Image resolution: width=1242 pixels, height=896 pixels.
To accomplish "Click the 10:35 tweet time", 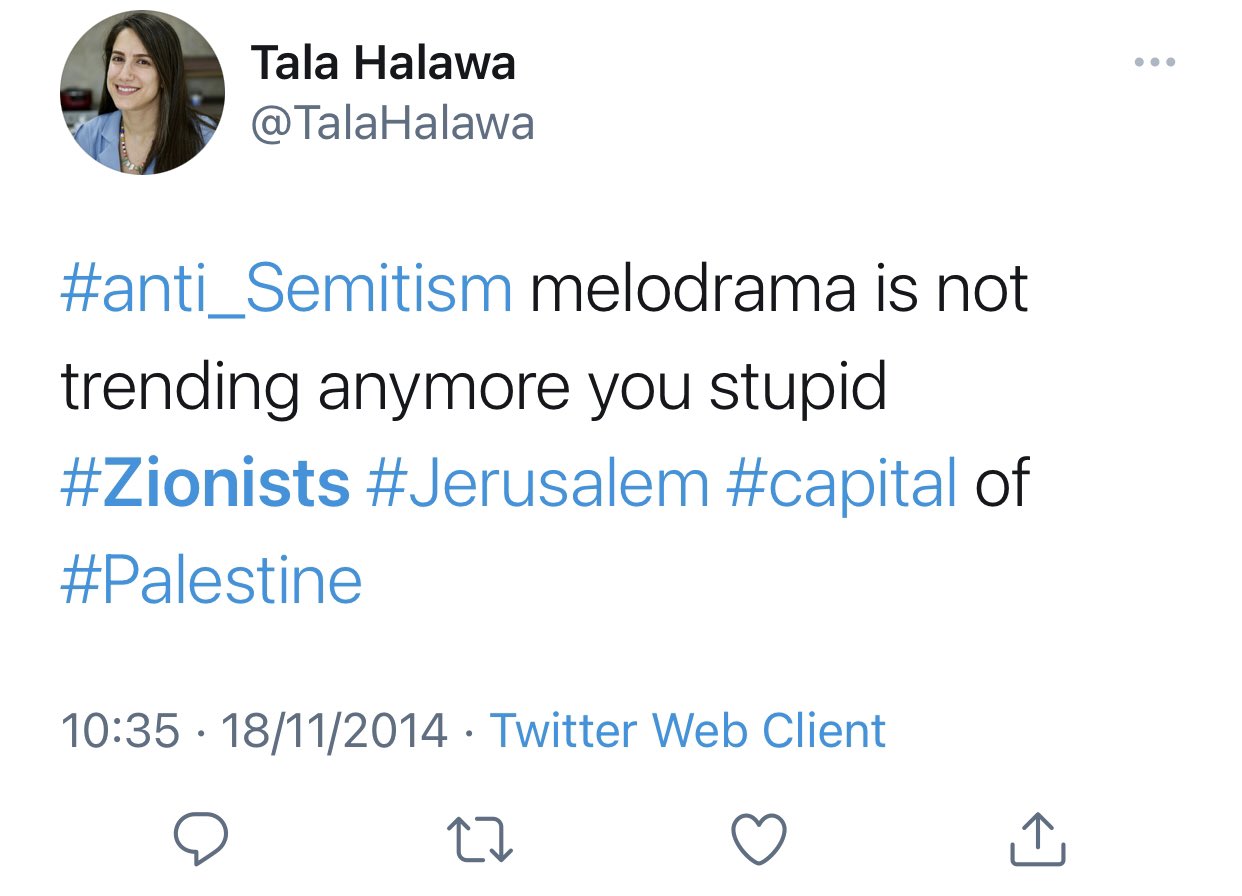I will [120, 730].
